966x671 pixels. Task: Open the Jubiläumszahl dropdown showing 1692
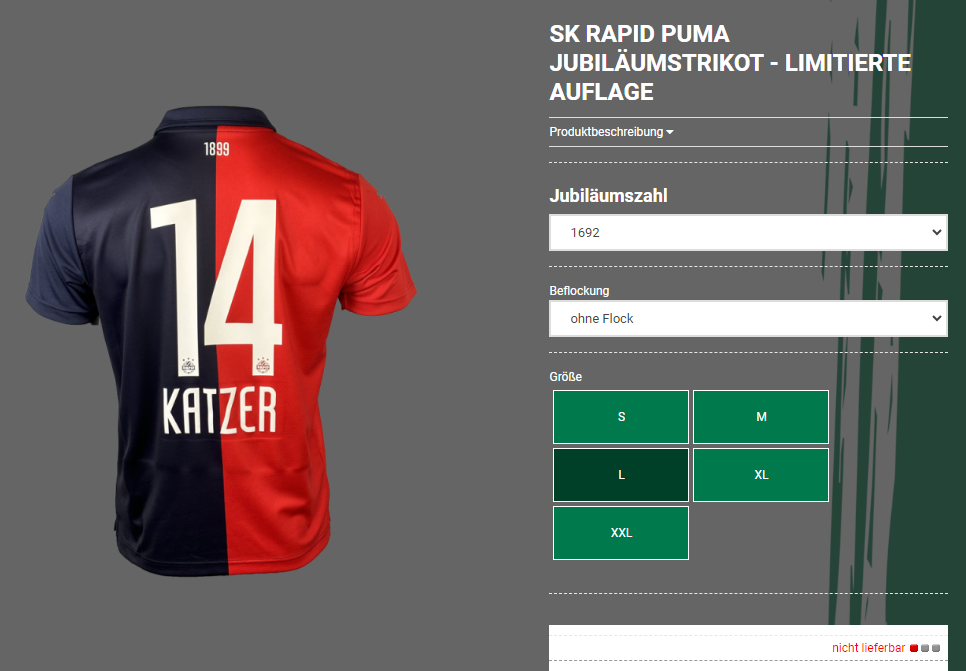[748, 232]
